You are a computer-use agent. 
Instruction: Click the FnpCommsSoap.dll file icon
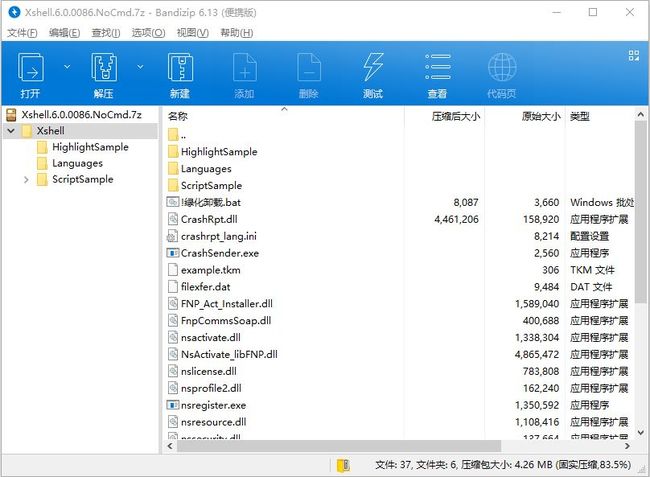pos(172,320)
